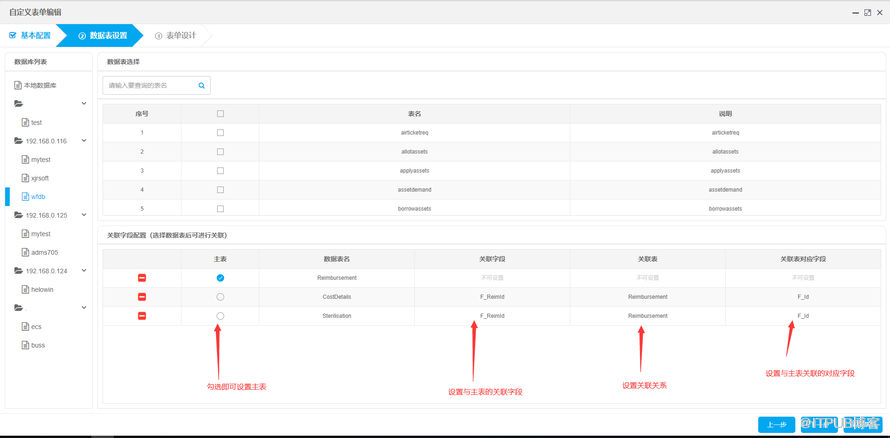
Task: Select 本地数据库 in database list
Action: (40, 85)
